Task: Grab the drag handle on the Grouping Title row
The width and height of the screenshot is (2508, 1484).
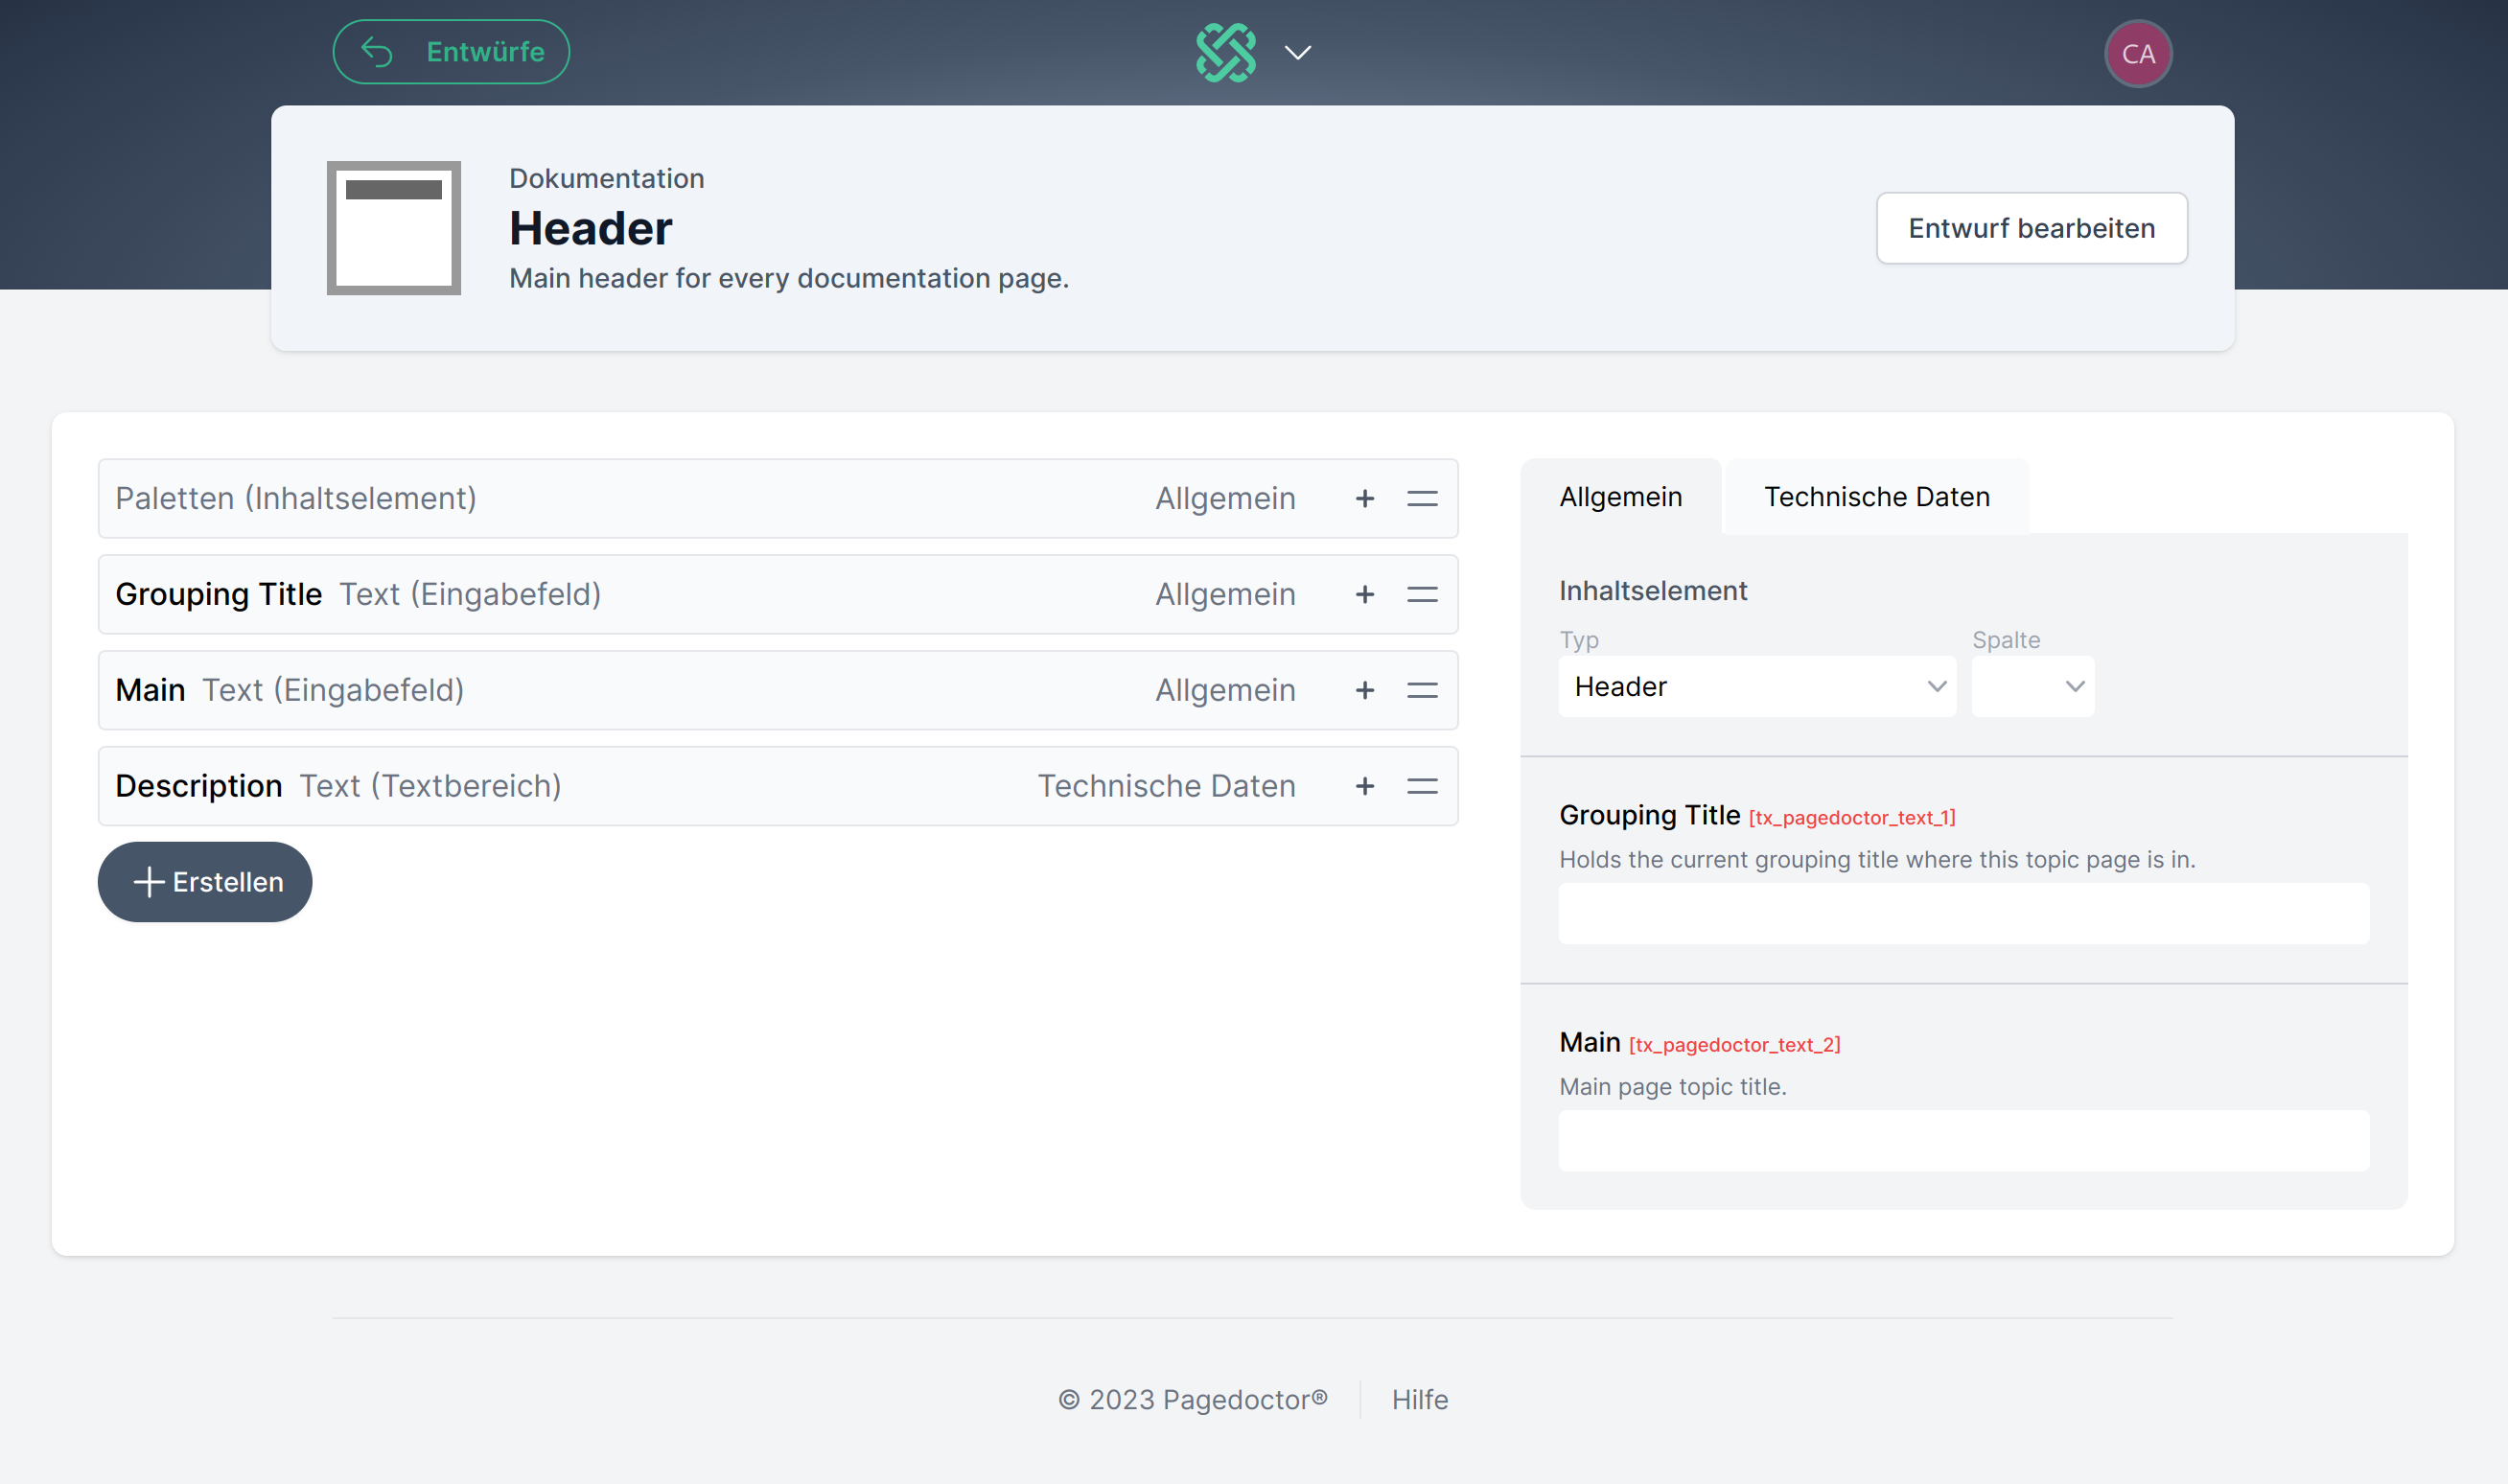Action: [x=1422, y=594]
